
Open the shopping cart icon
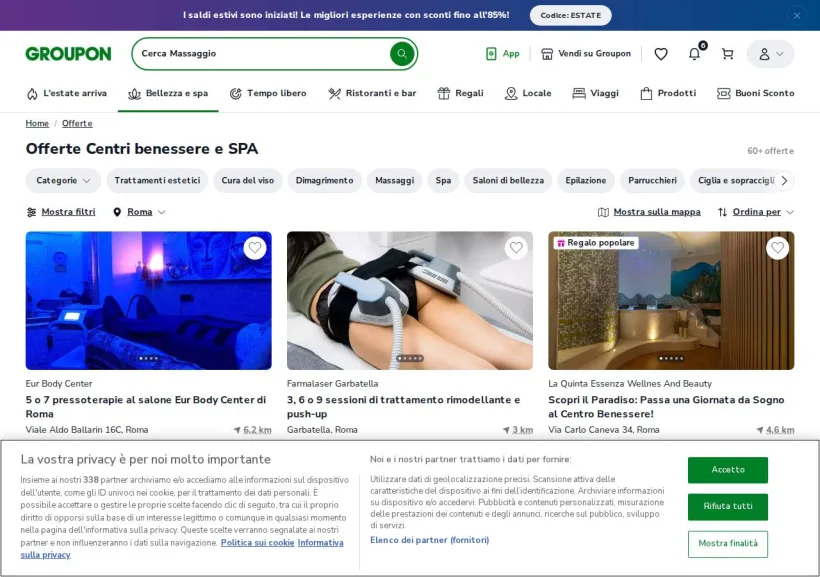click(727, 54)
